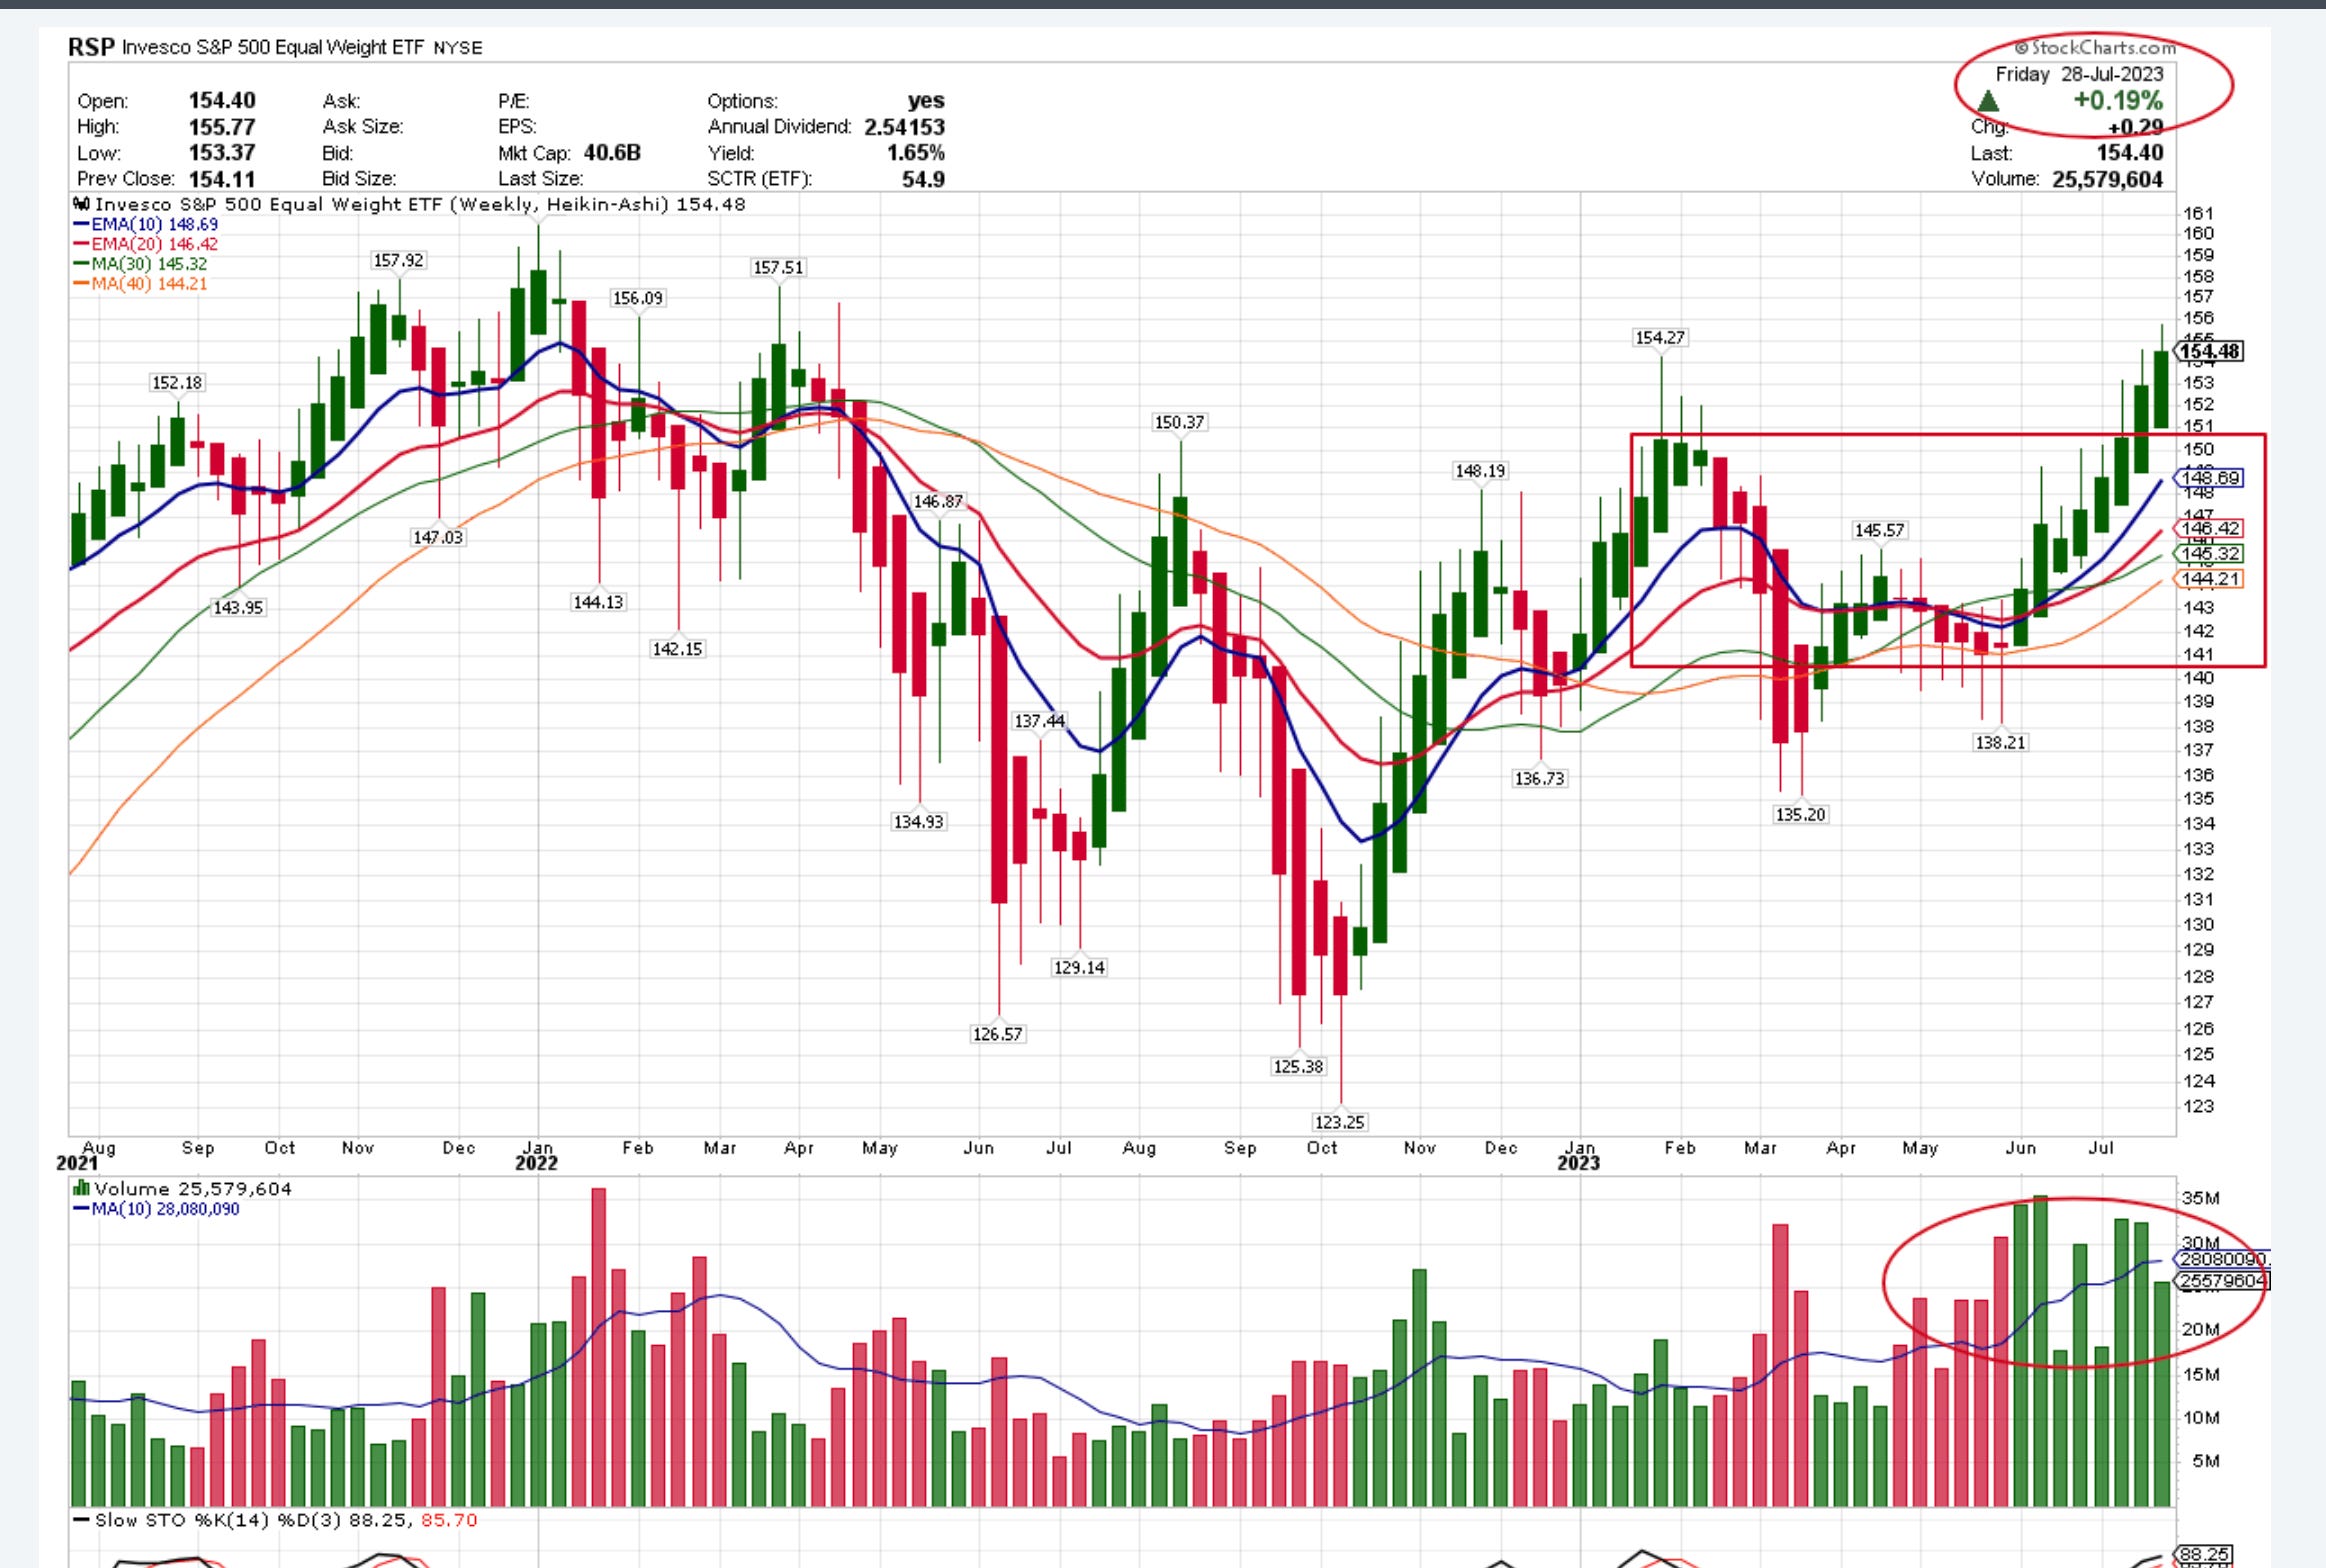
Task: Click the 125.38 low price label
Action: (1298, 1066)
